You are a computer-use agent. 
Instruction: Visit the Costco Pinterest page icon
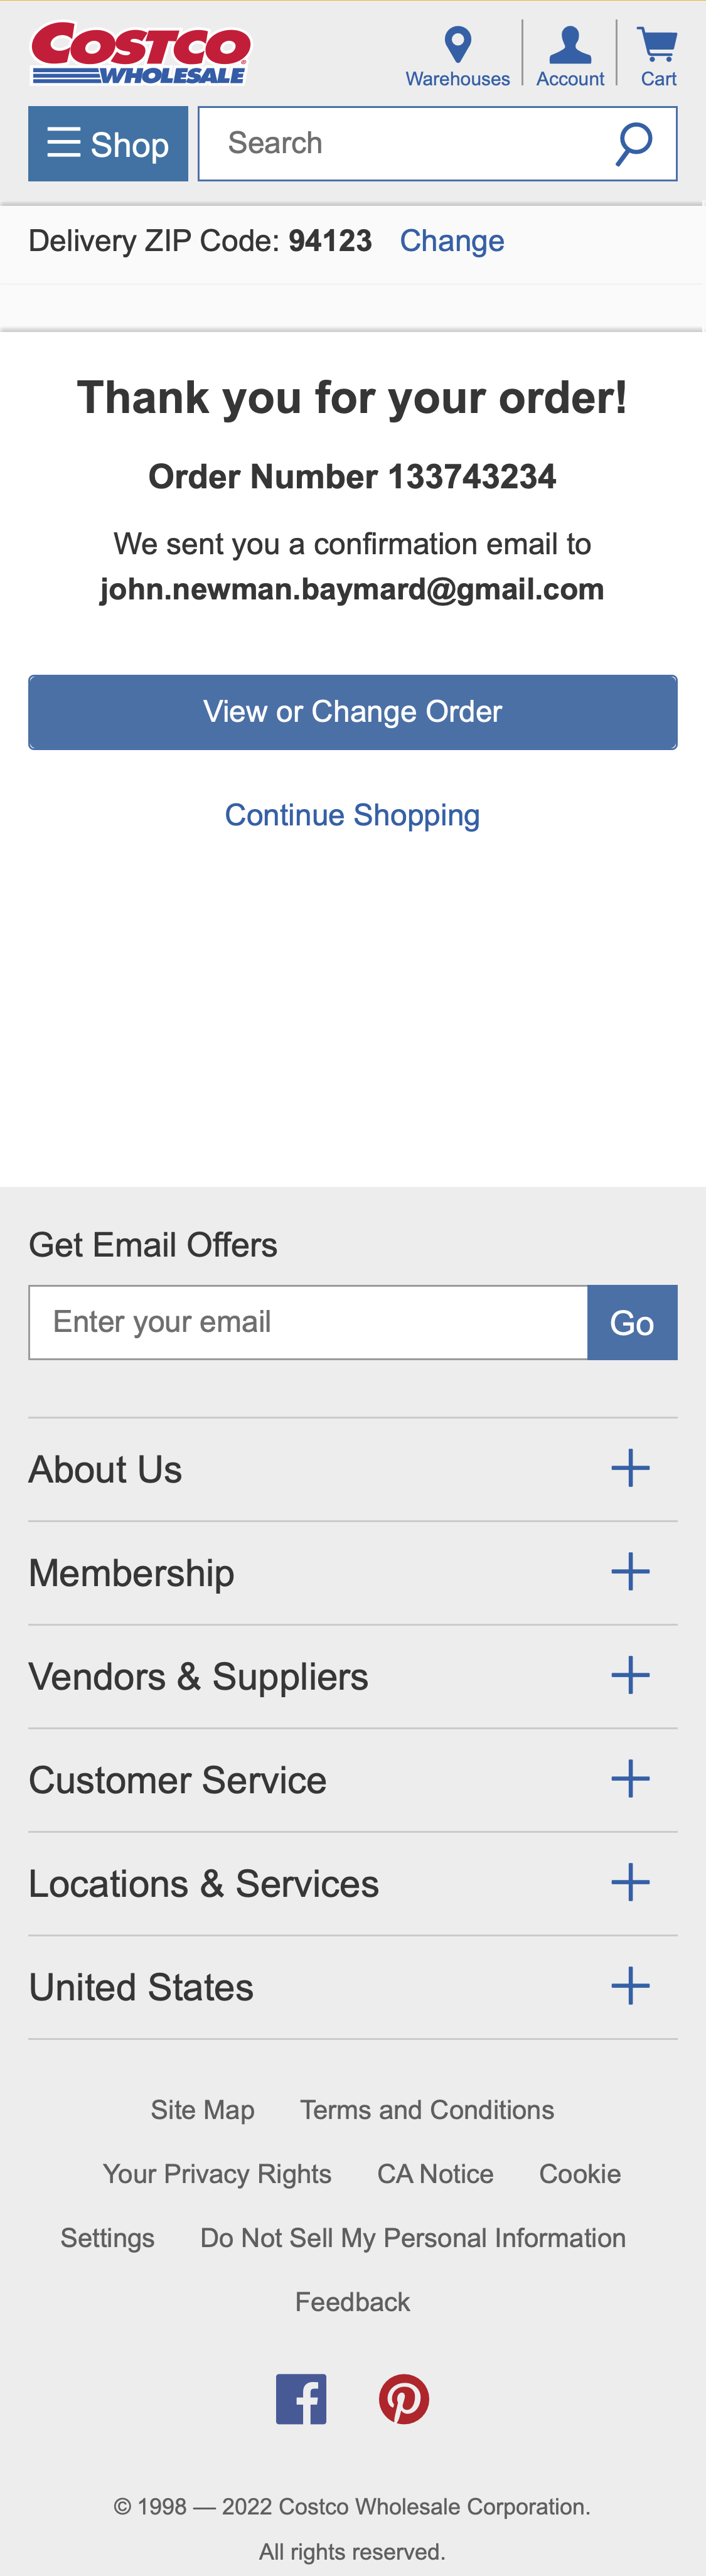click(404, 2399)
